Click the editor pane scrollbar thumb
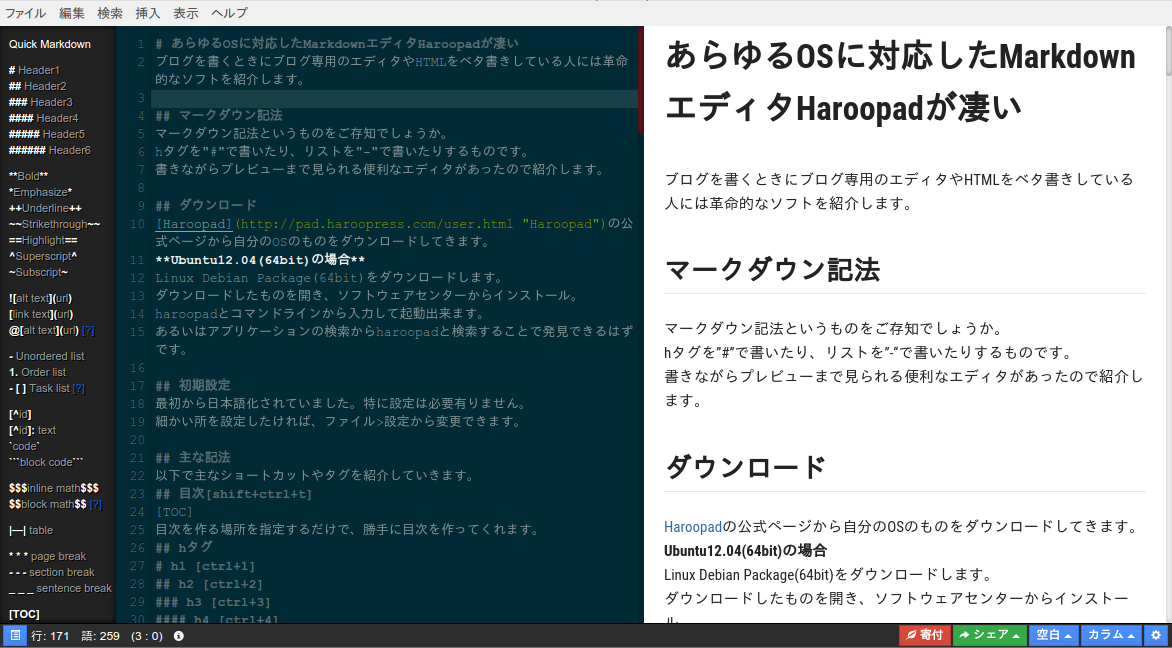 point(641,79)
